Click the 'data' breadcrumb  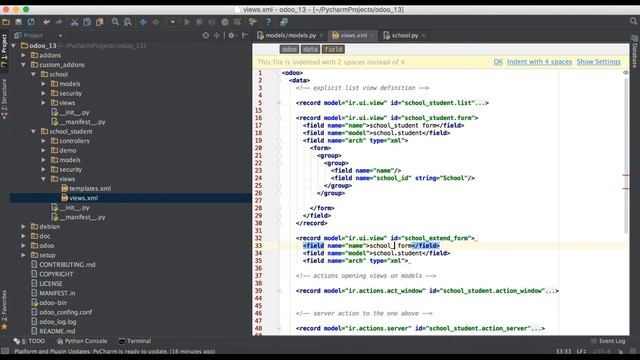point(310,49)
